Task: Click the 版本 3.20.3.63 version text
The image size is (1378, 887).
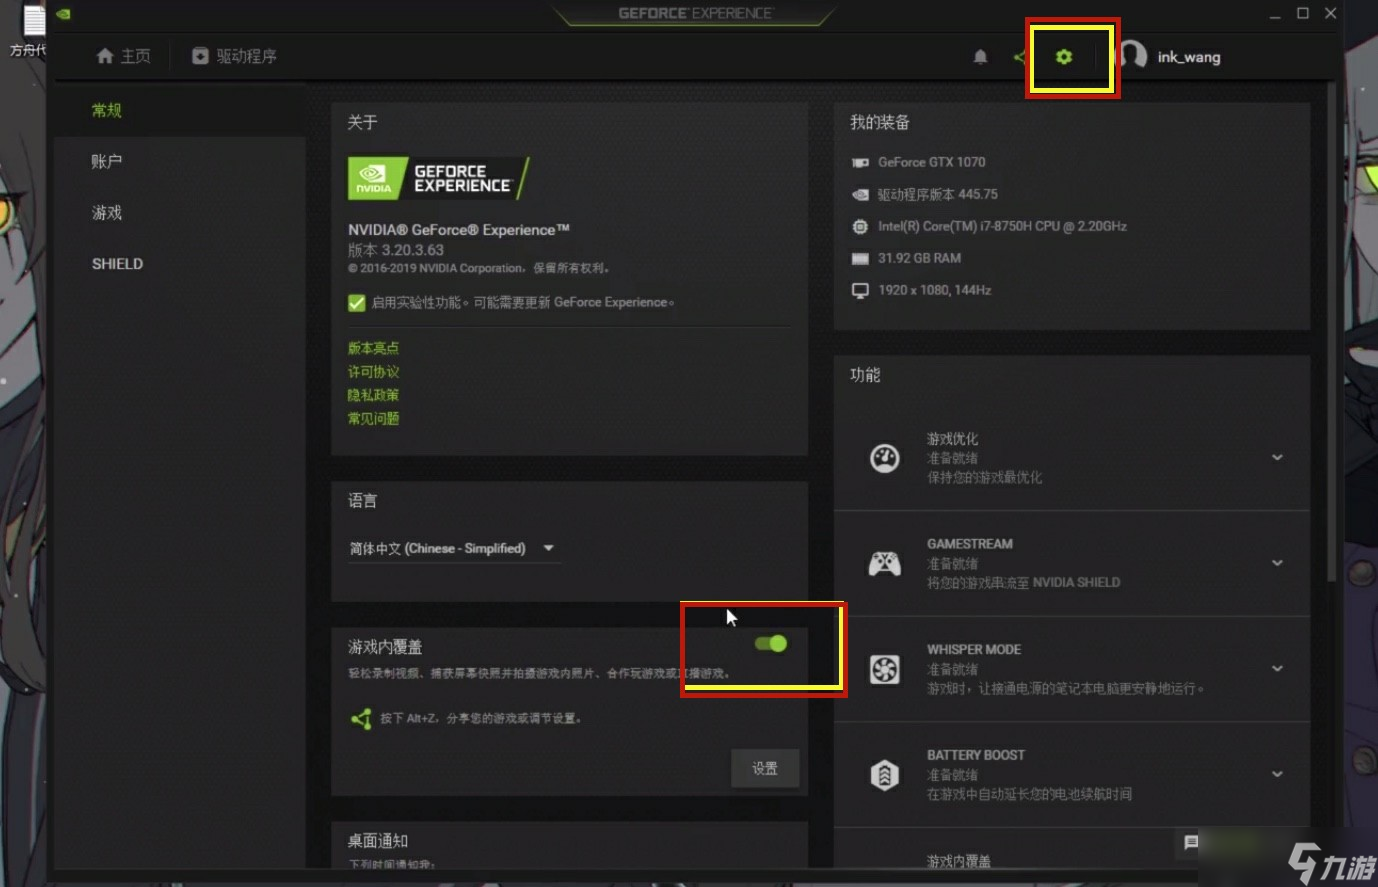Action: pos(396,250)
